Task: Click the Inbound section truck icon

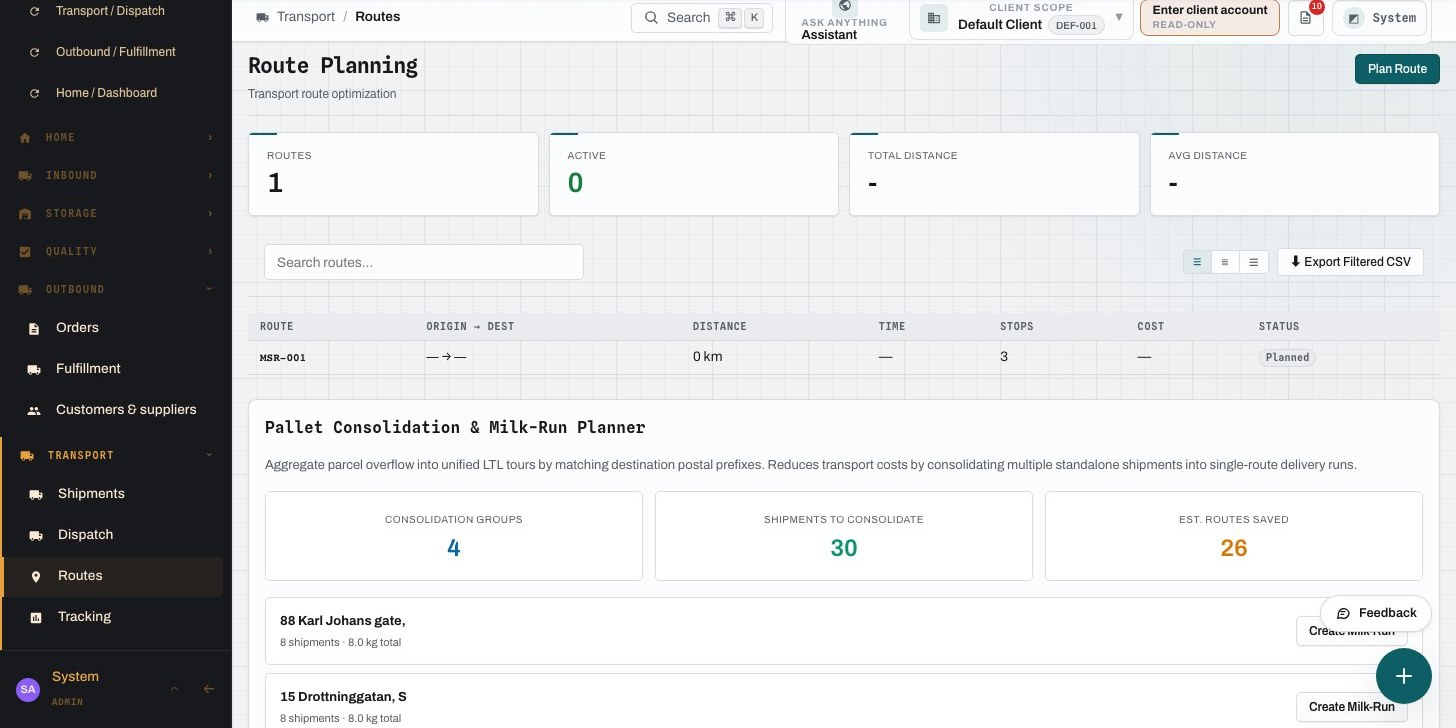Action: (25, 176)
